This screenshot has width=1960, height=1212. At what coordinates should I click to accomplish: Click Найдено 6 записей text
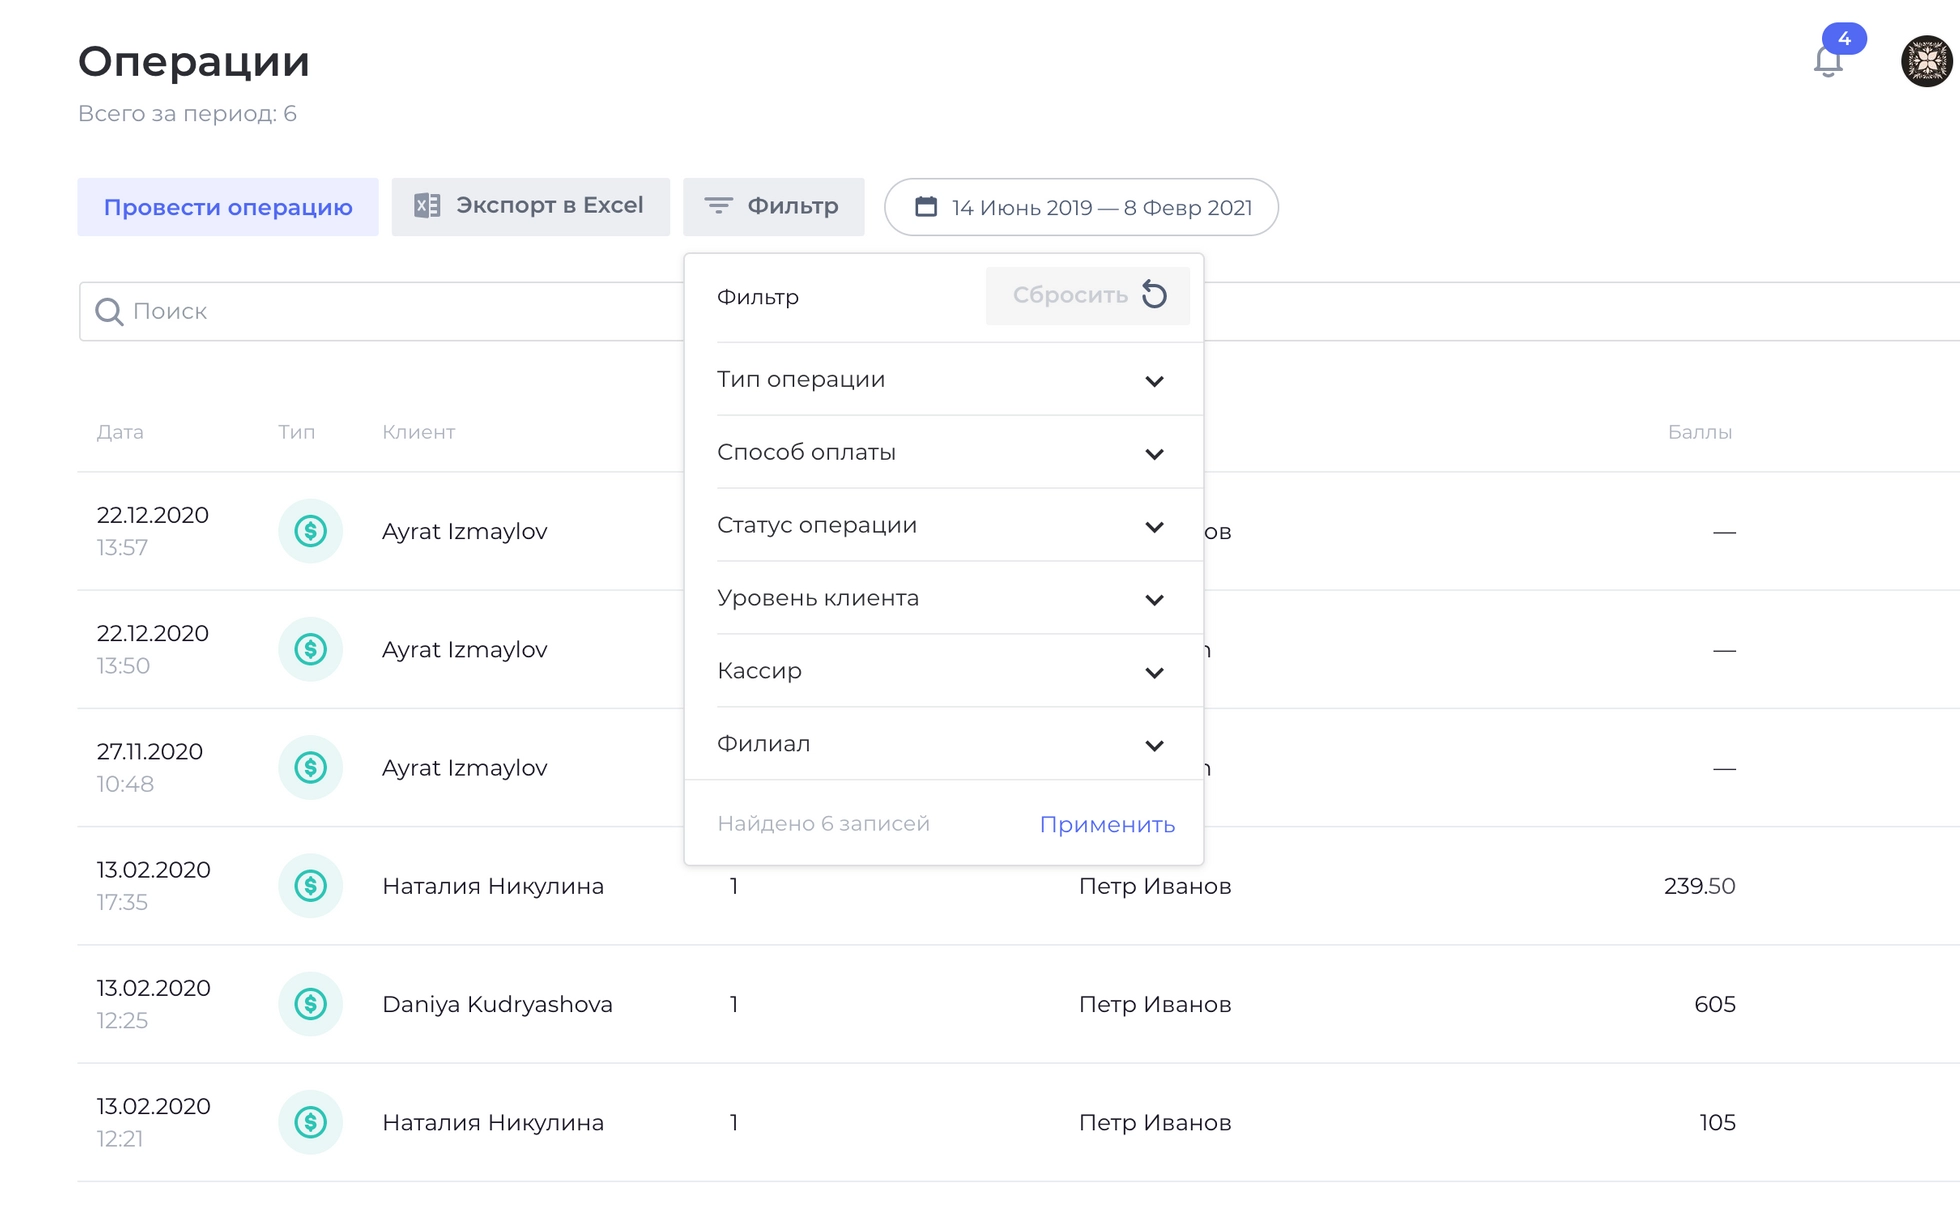[824, 824]
